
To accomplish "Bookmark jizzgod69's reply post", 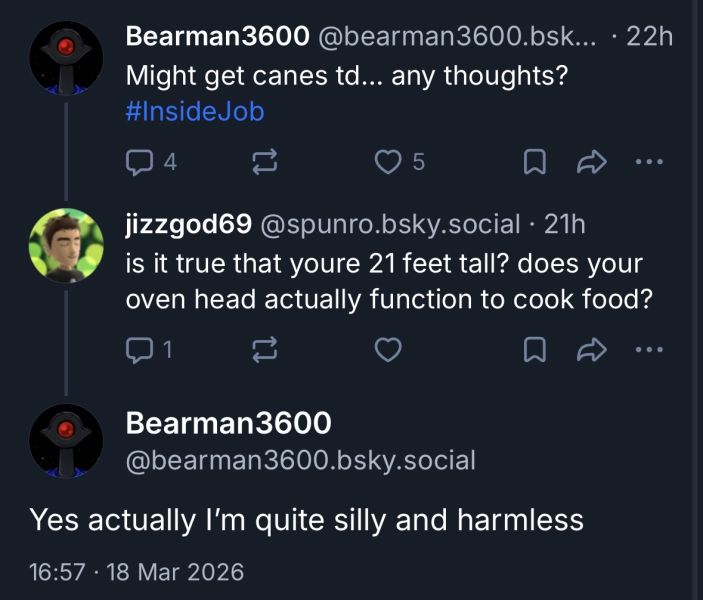I will 535,350.
